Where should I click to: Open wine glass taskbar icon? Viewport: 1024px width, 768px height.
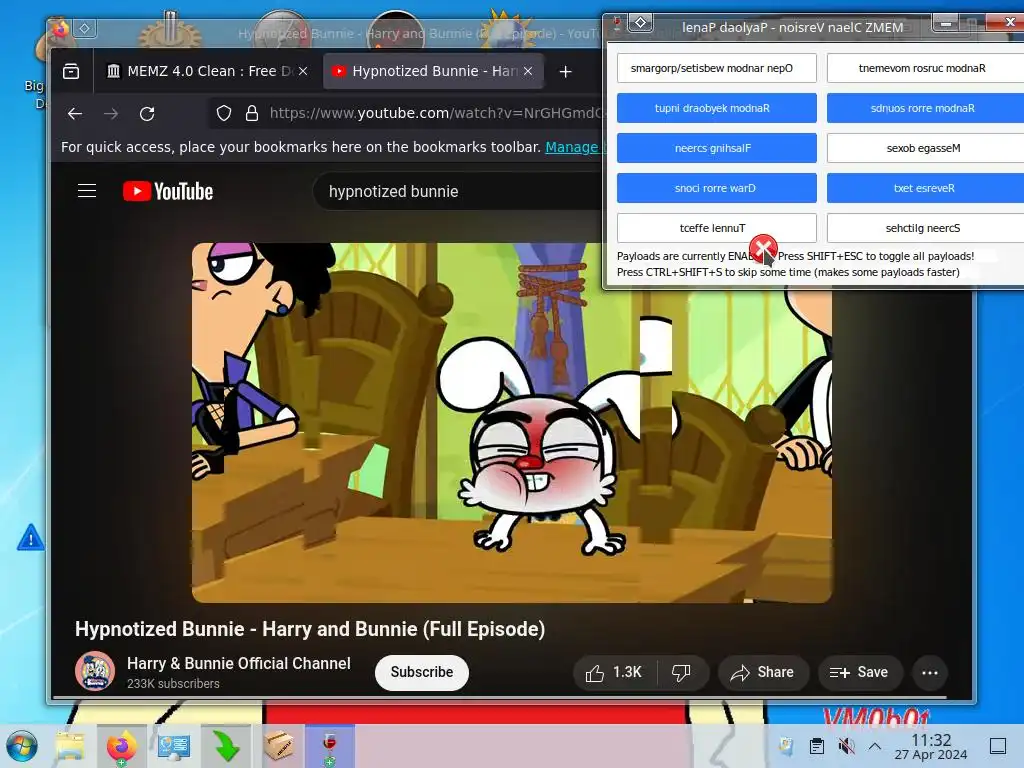[x=330, y=746]
